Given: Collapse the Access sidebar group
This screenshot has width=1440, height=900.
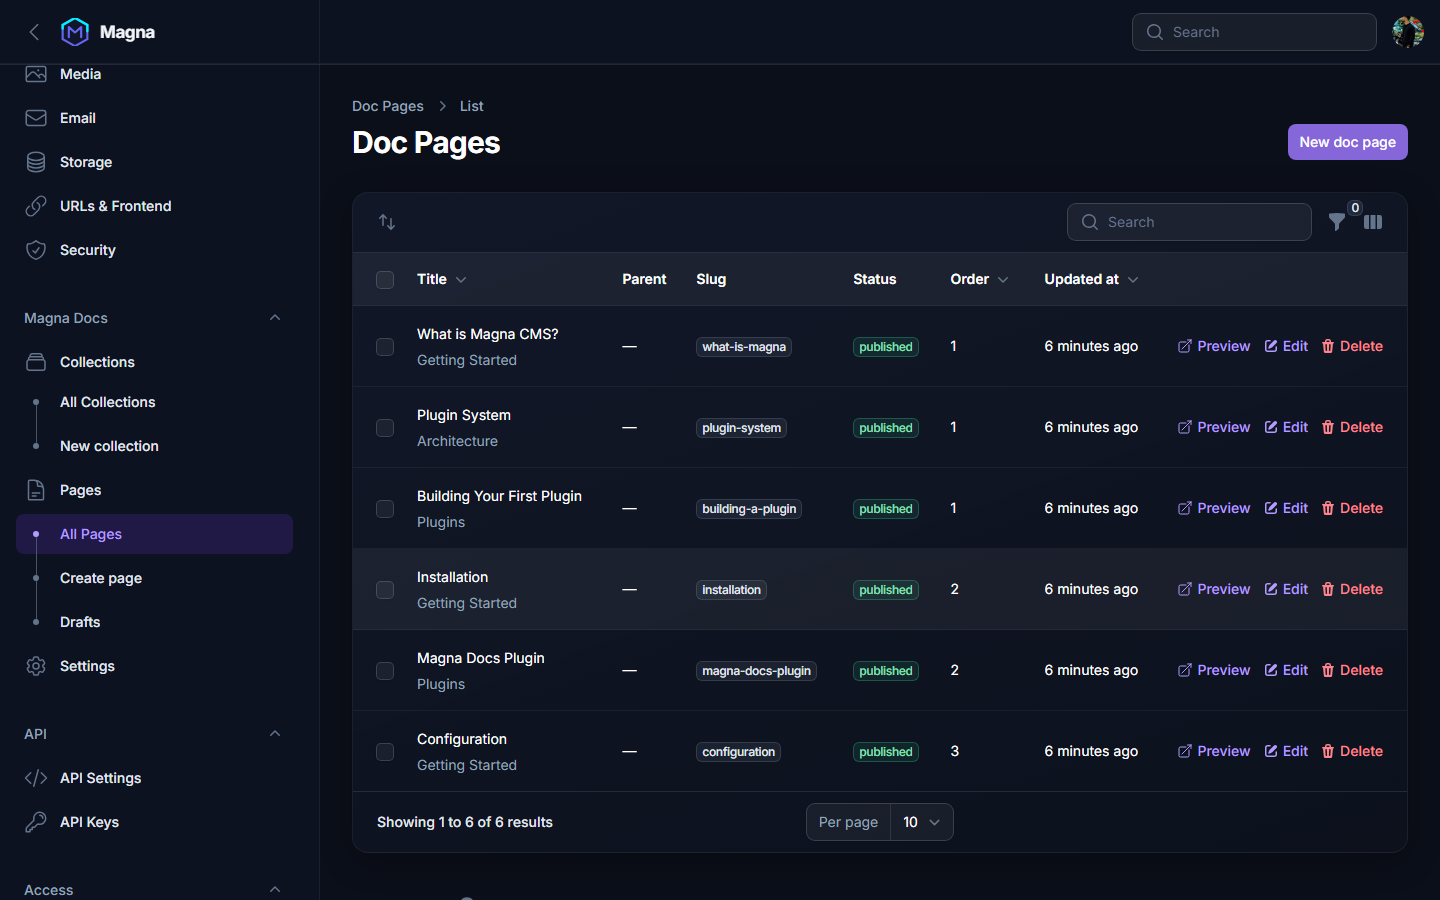Looking at the screenshot, I should [275, 889].
